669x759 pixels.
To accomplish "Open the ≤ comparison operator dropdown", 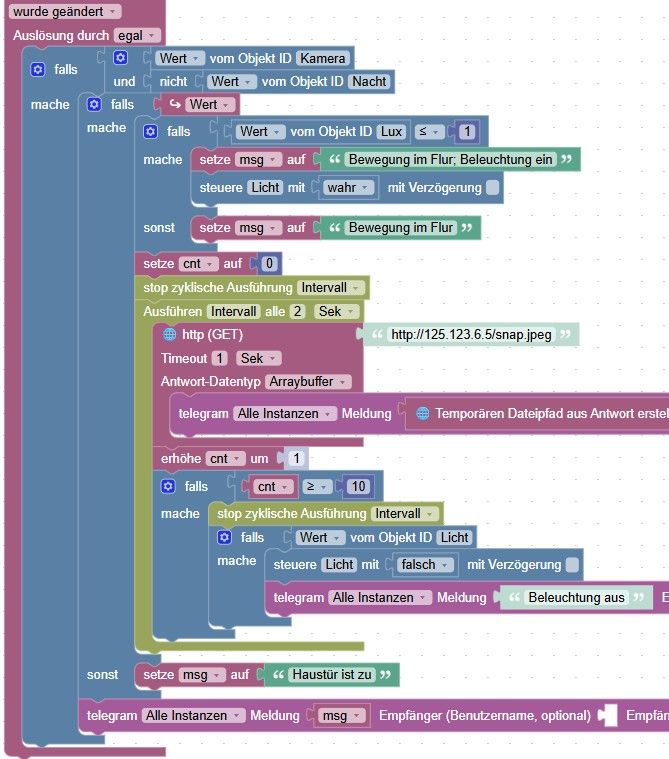I will [x=429, y=131].
